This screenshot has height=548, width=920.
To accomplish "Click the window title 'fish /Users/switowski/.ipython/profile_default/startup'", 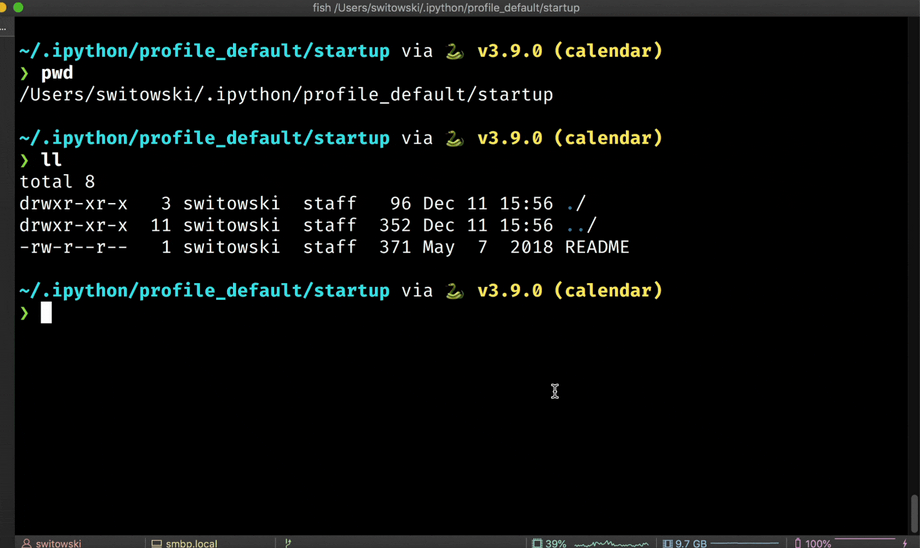I will 446,8.
